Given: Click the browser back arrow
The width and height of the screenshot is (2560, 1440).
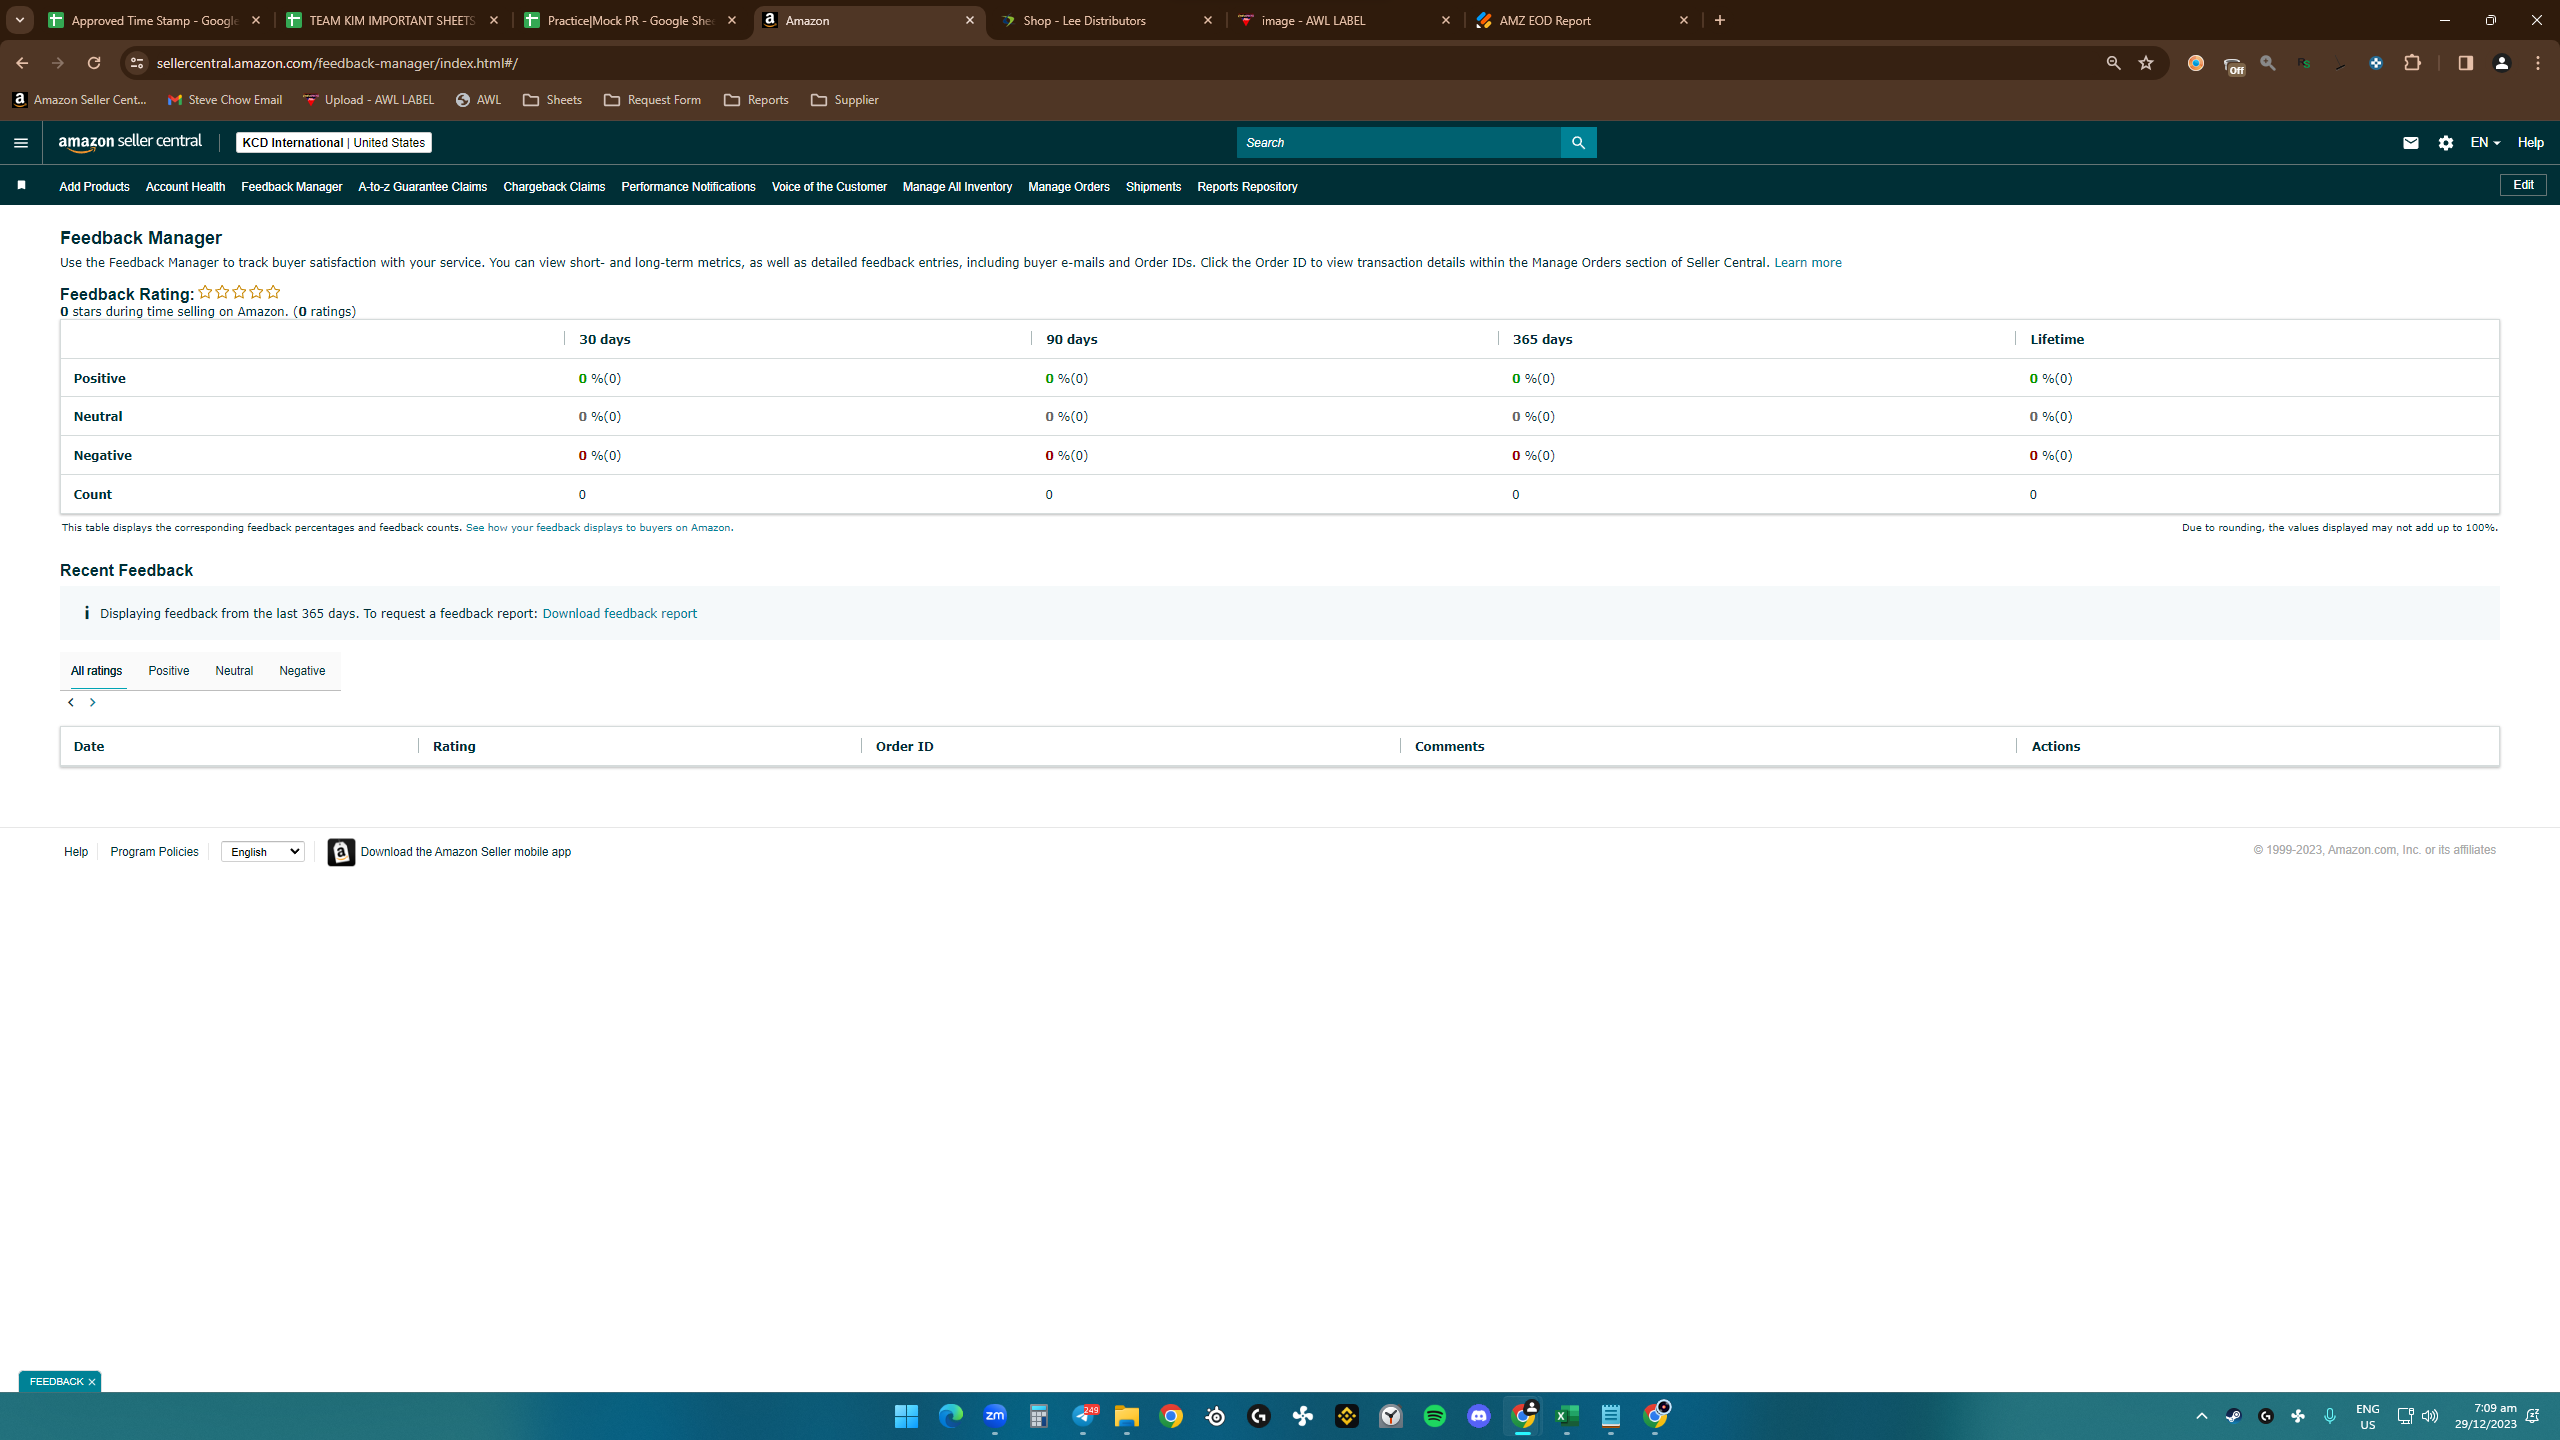Looking at the screenshot, I should 22,63.
